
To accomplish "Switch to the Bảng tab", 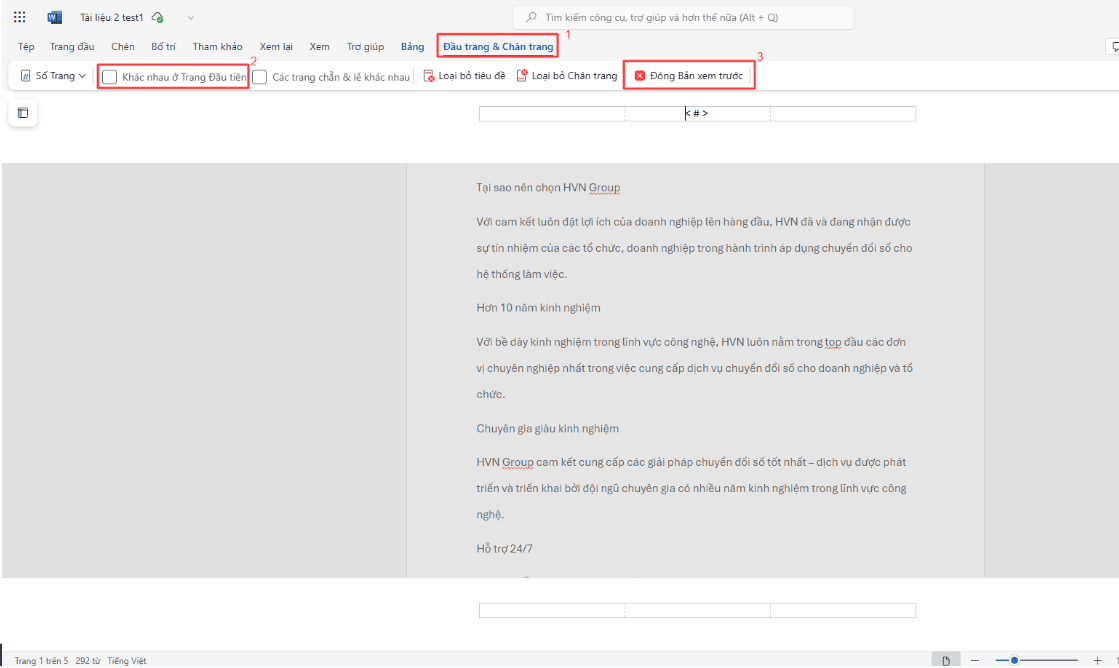I will pos(412,46).
